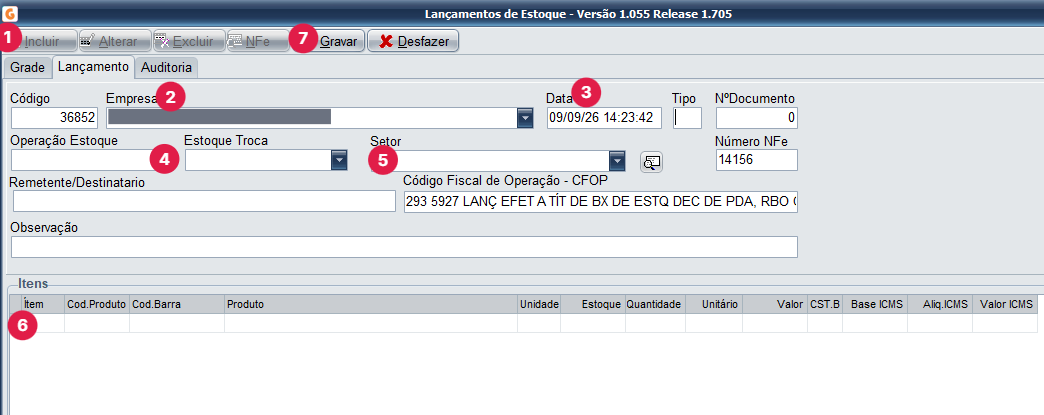The image size is (1044, 415).
Task: Click the Remetente/Destinatario field
Action: pos(204,201)
